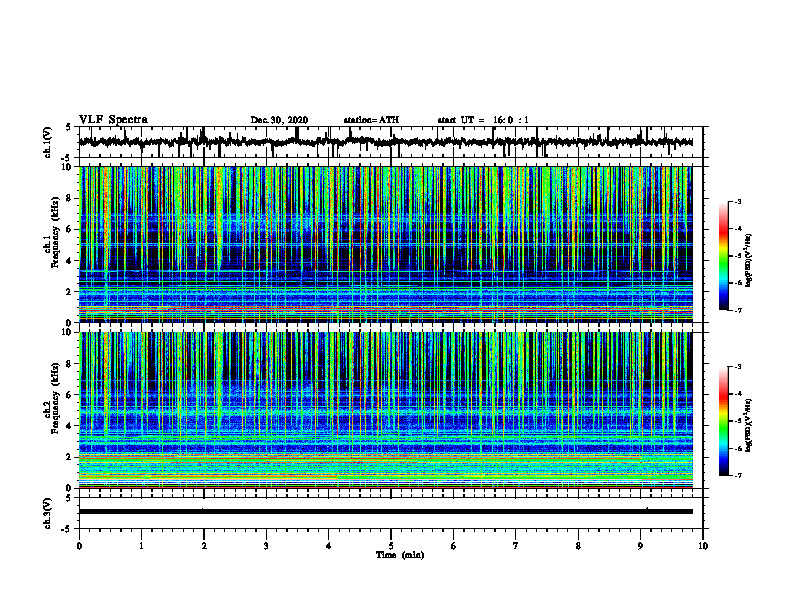Screen dimensions: 792x612
Task: Click the ch.3 flat black trace line
Action: 386,512
